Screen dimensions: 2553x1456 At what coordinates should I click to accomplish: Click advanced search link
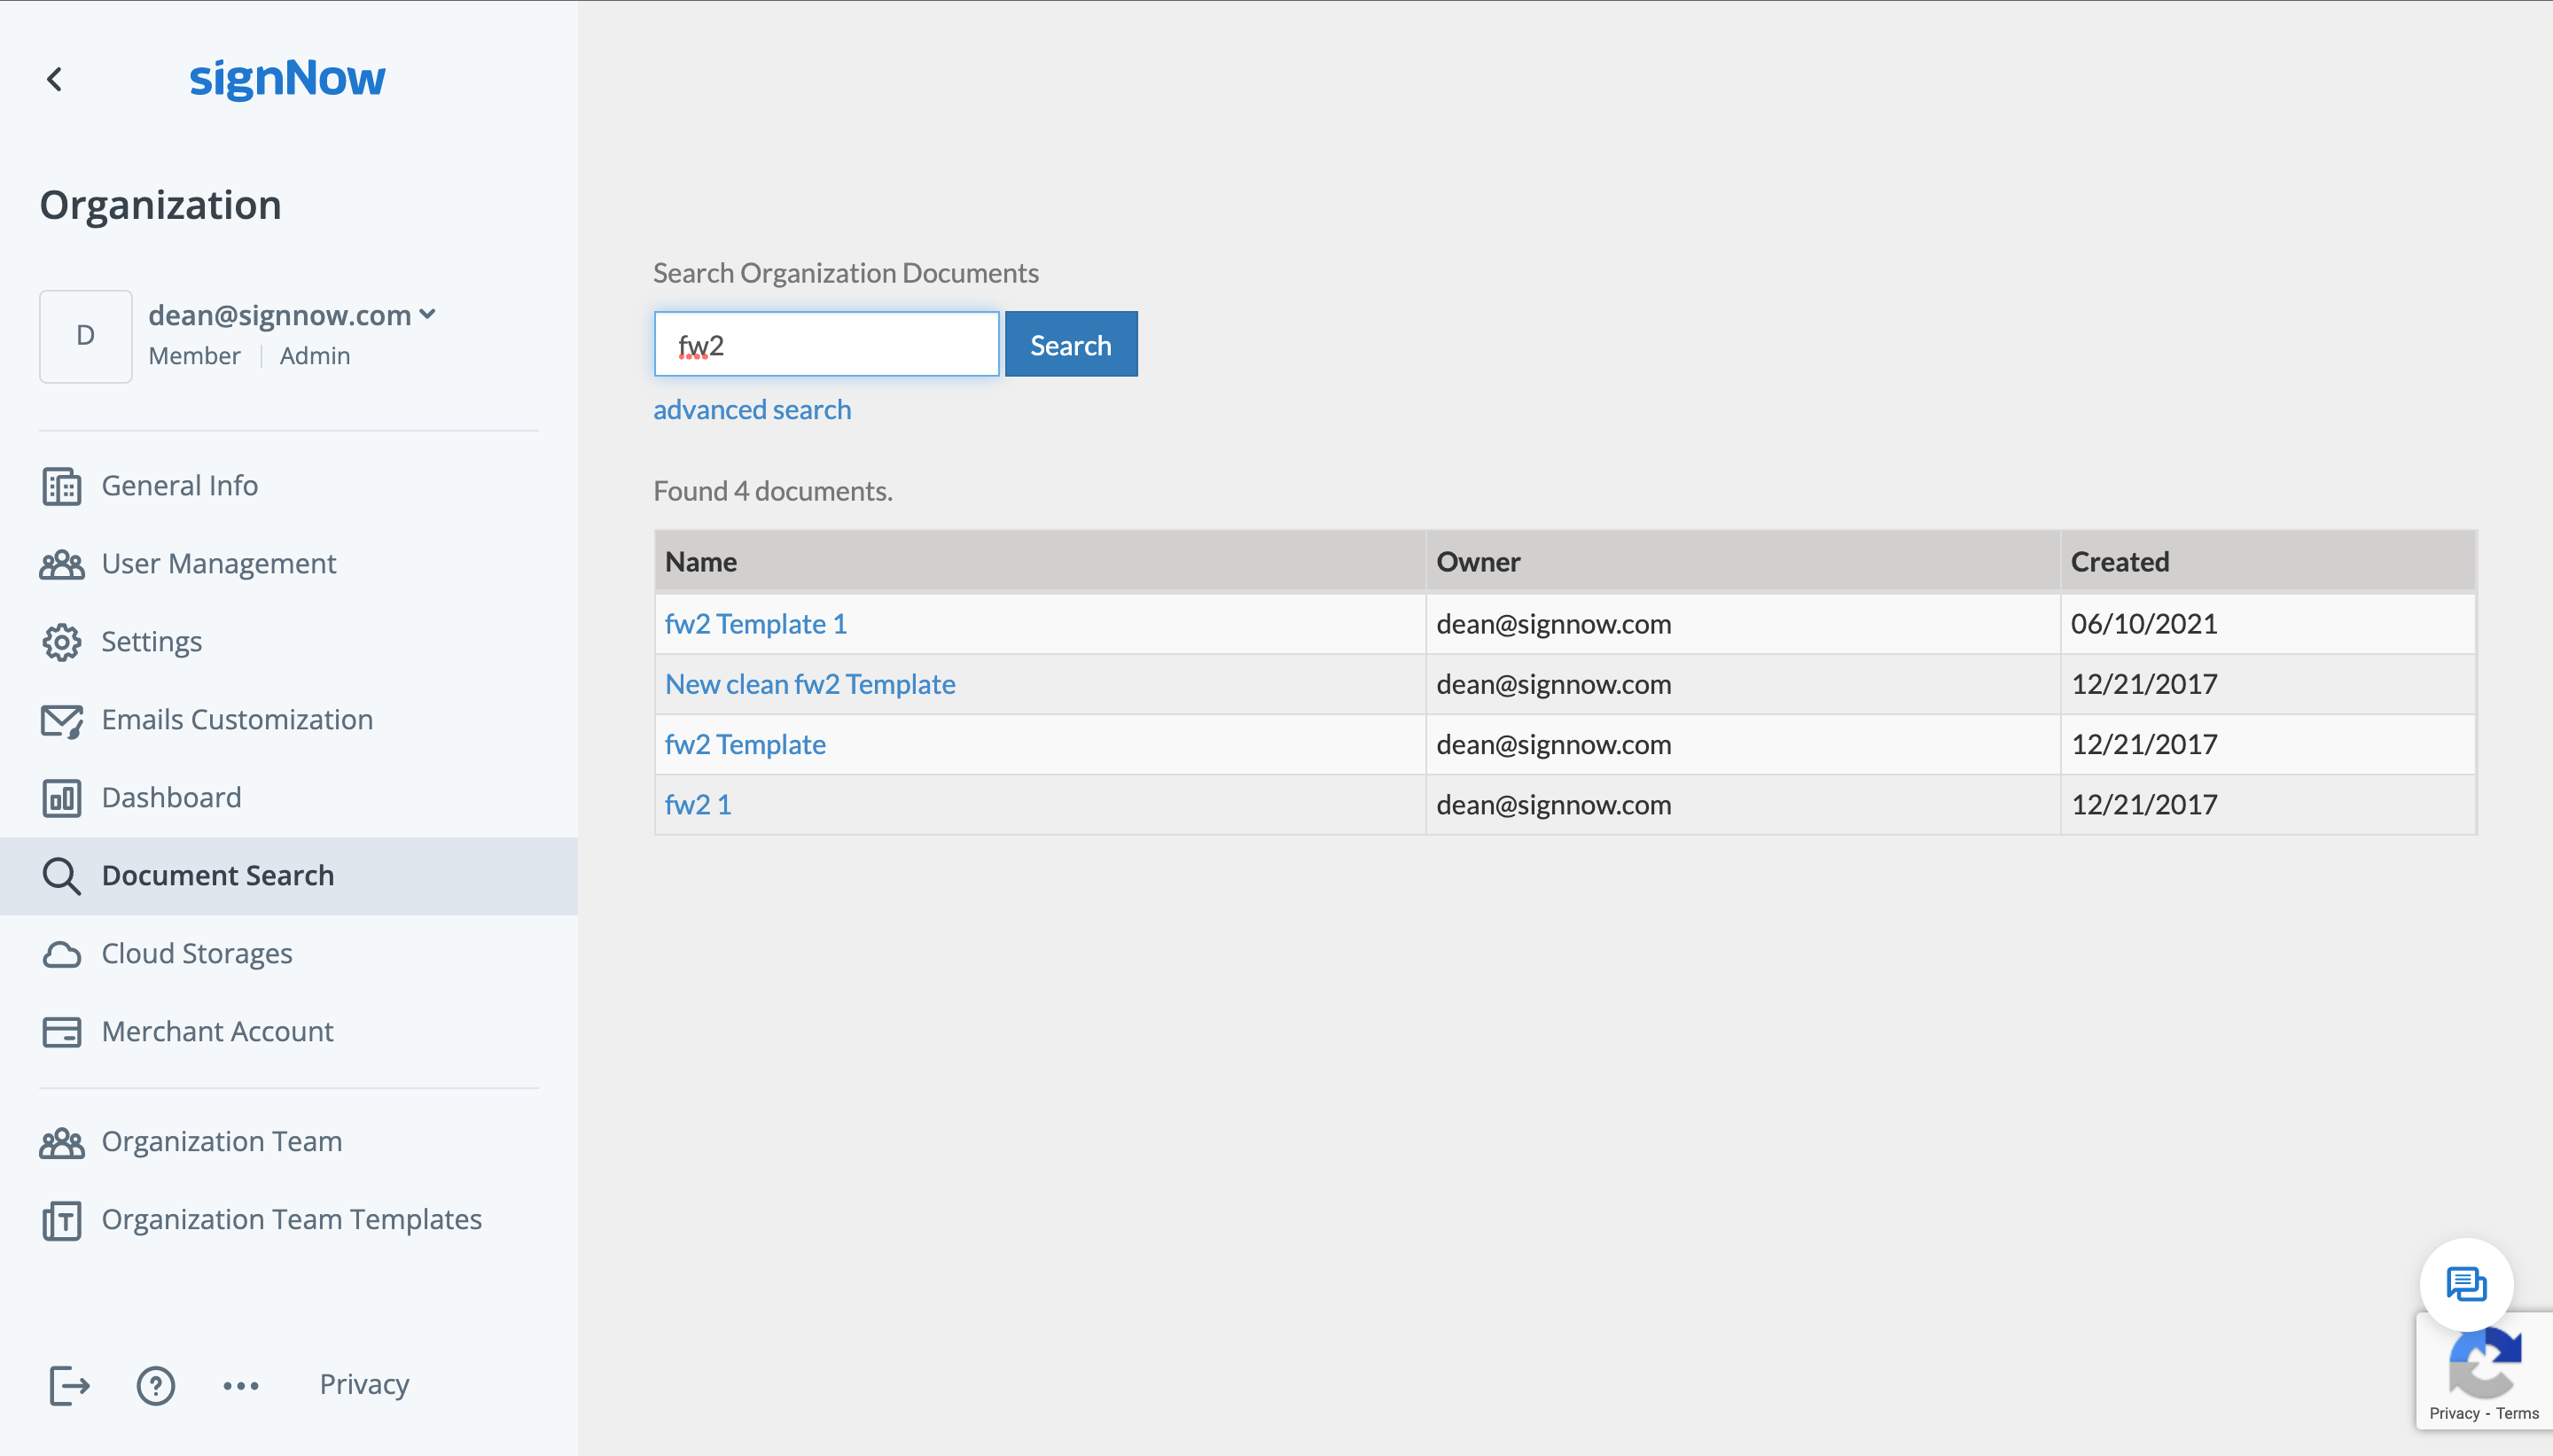click(753, 409)
